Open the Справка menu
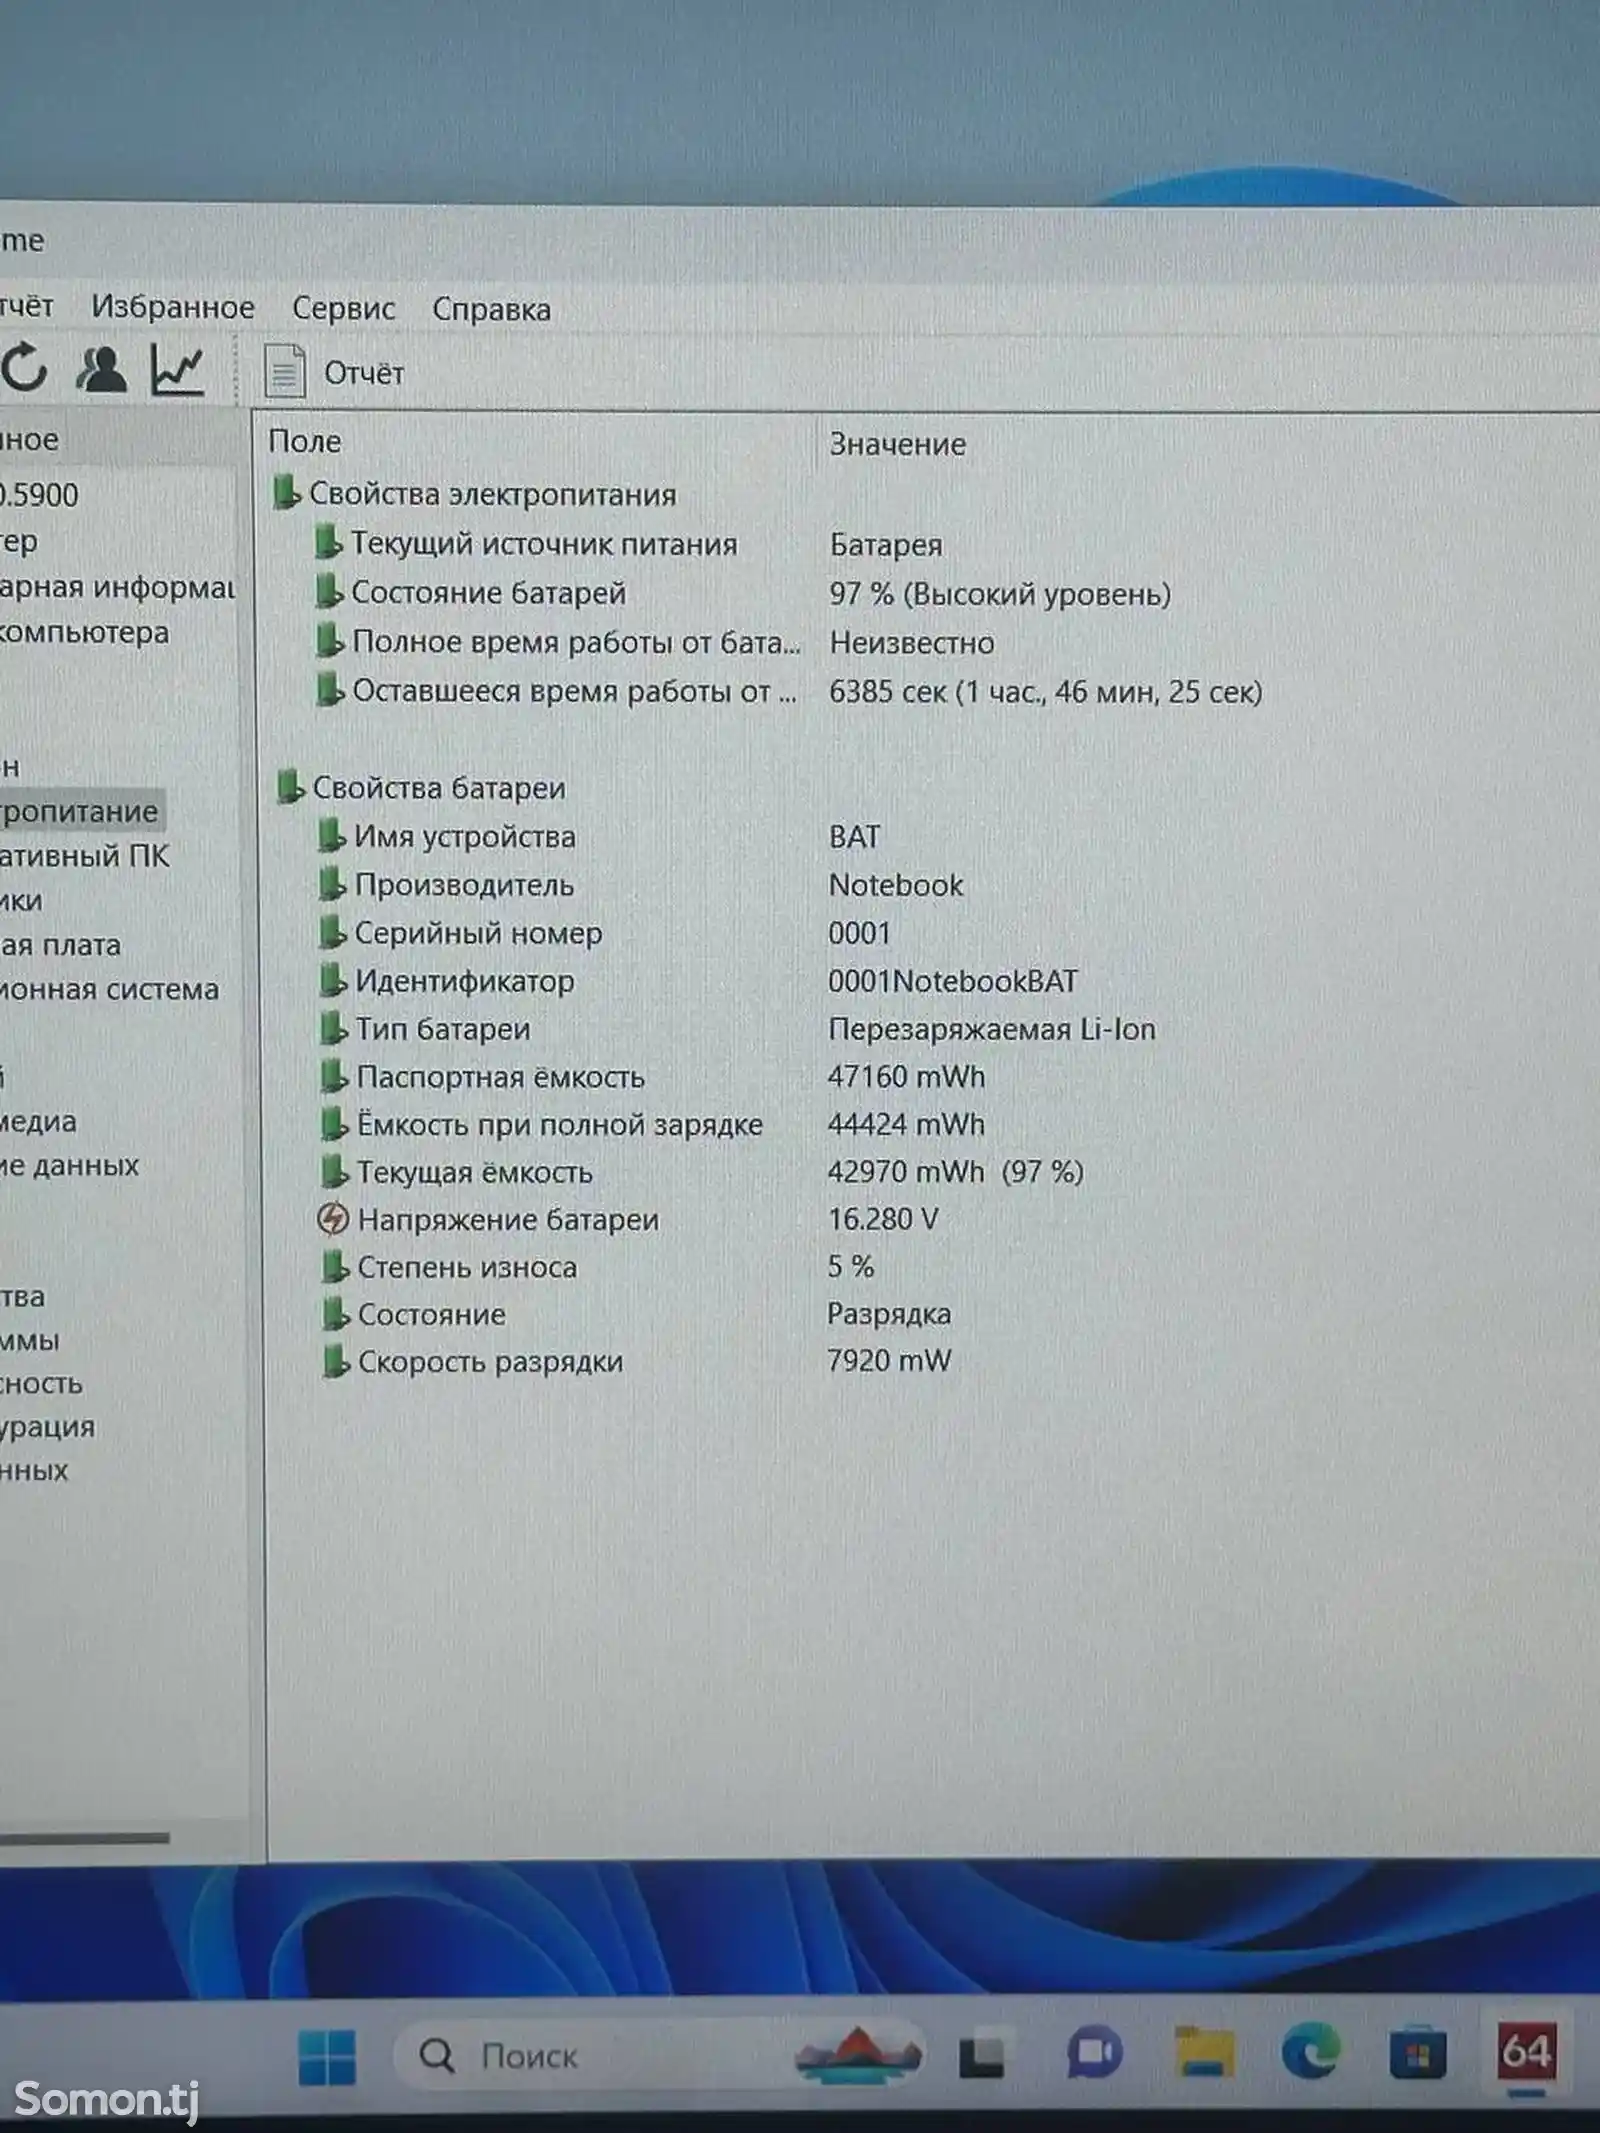The height and width of the screenshot is (2133, 1600). 491,309
